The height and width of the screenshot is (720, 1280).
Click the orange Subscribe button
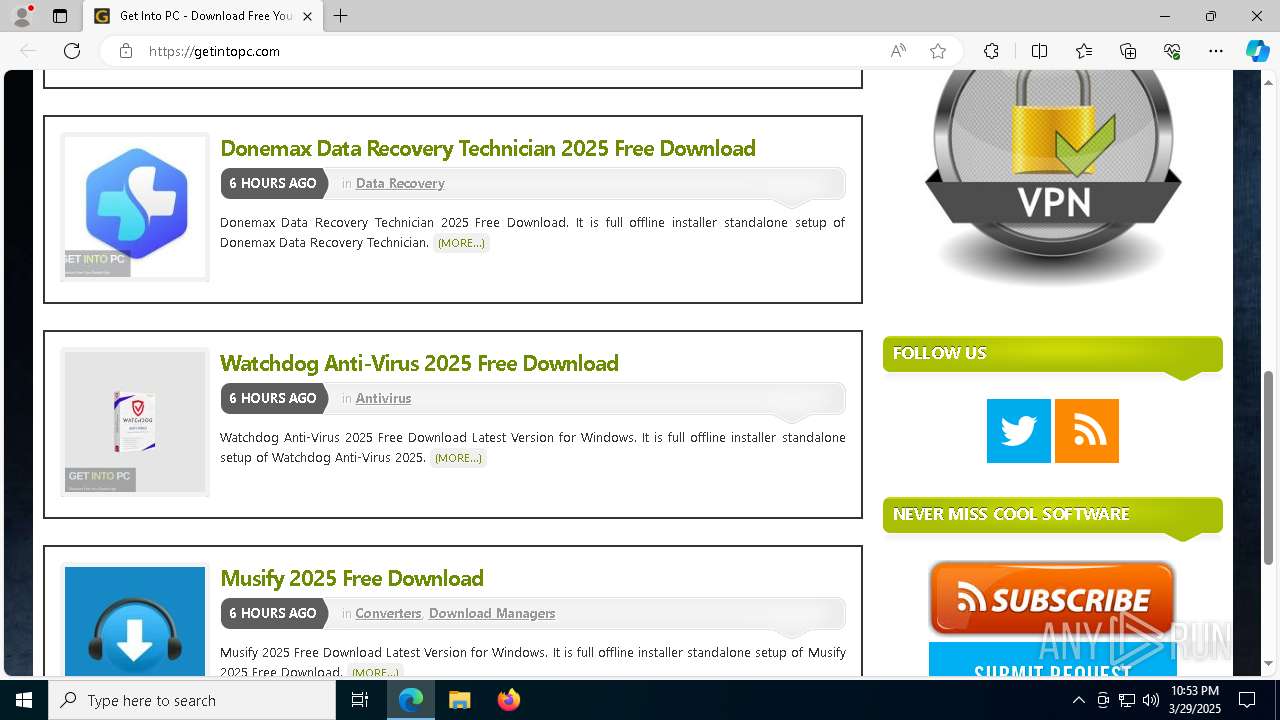pyautogui.click(x=1052, y=598)
